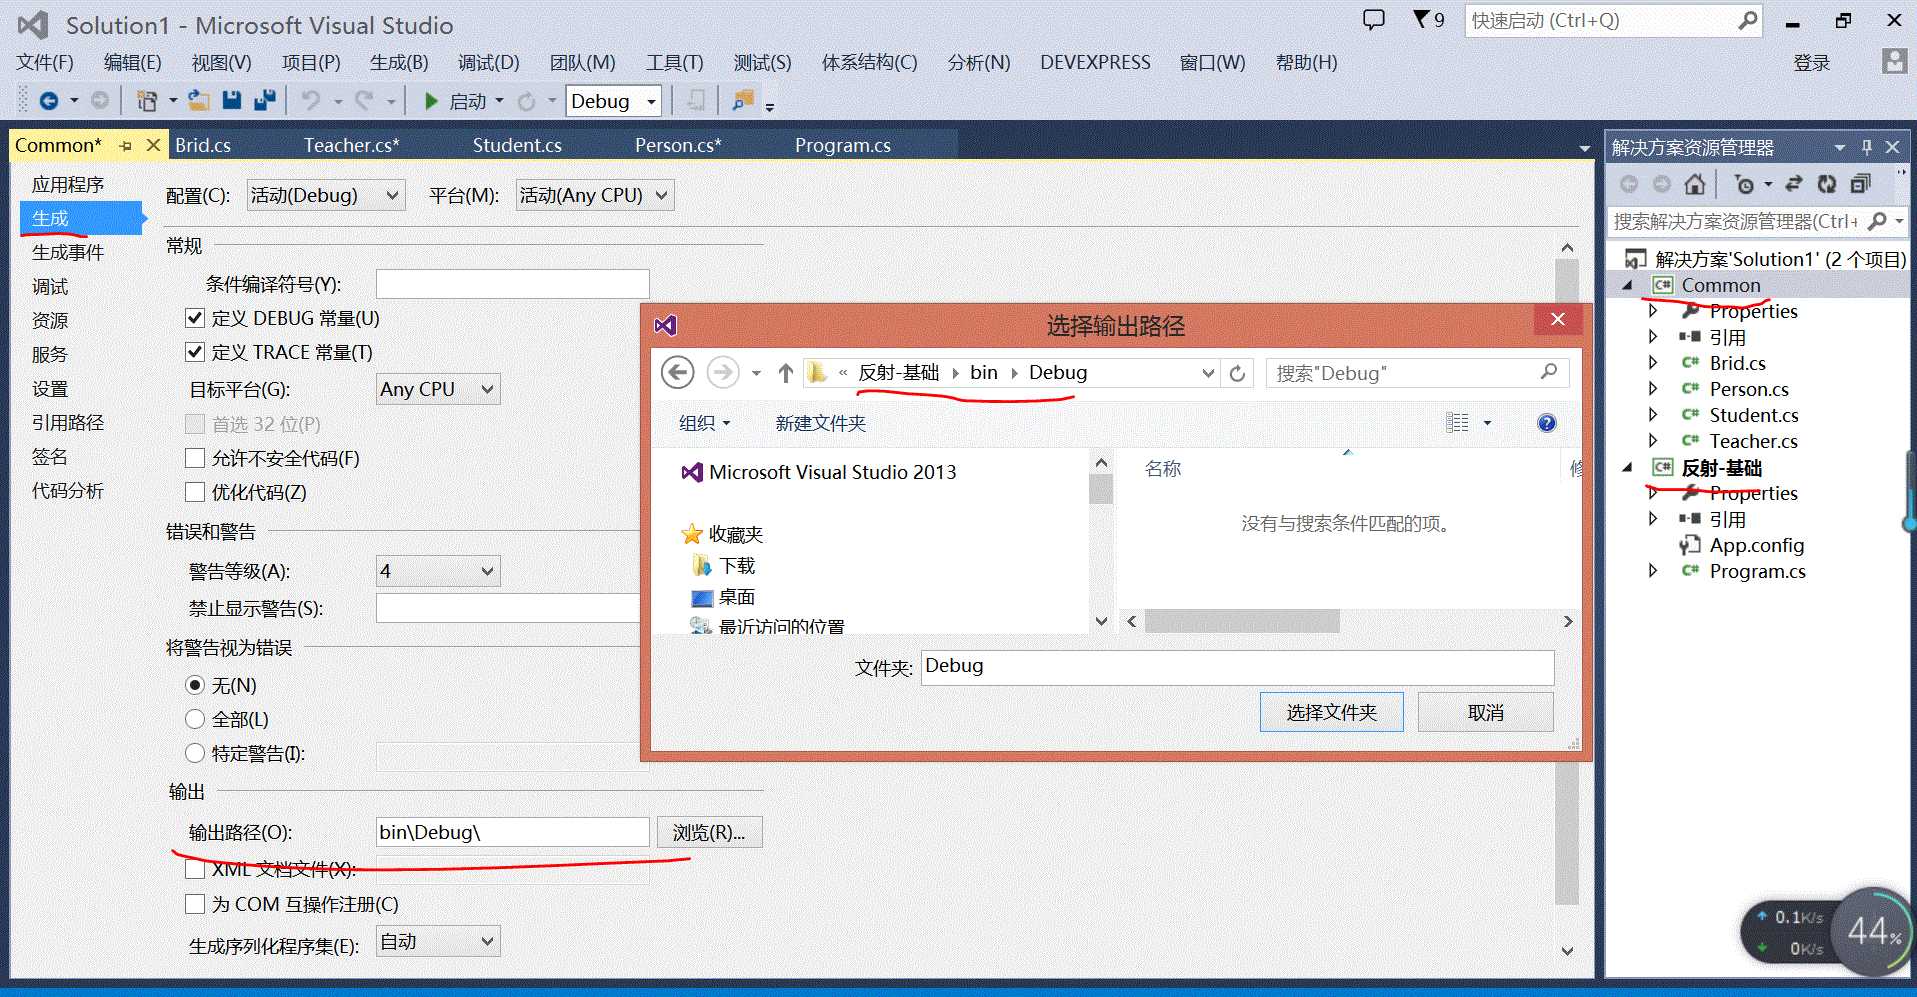Refresh the folder view in dialog

[x=1237, y=373]
